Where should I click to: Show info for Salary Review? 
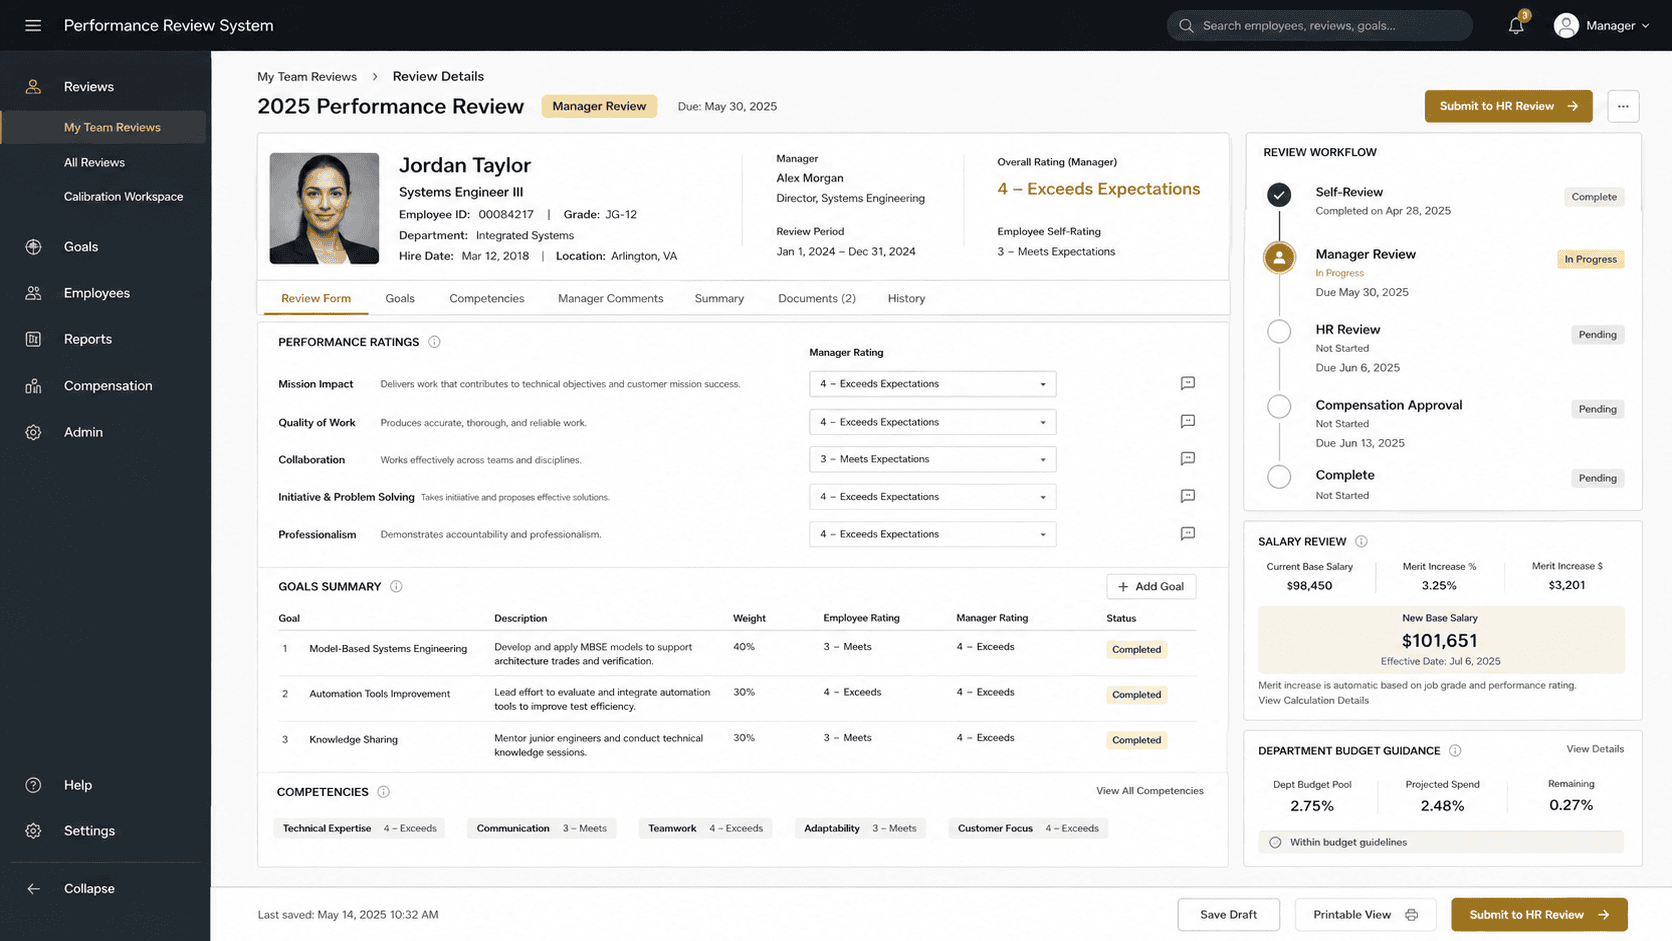click(x=1361, y=541)
